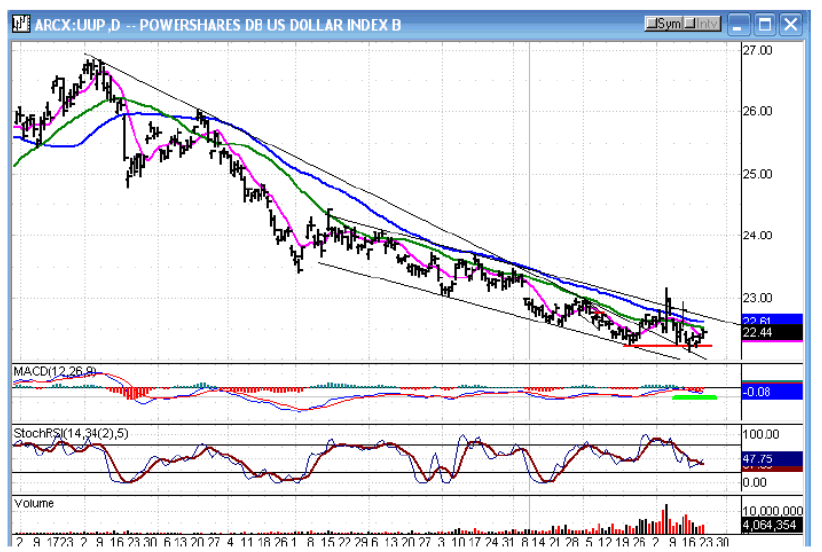Select the StochRSI(14,34(2),5) indicator label
This screenshot has width=822, height=552.
pyautogui.click(x=71, y=434)
